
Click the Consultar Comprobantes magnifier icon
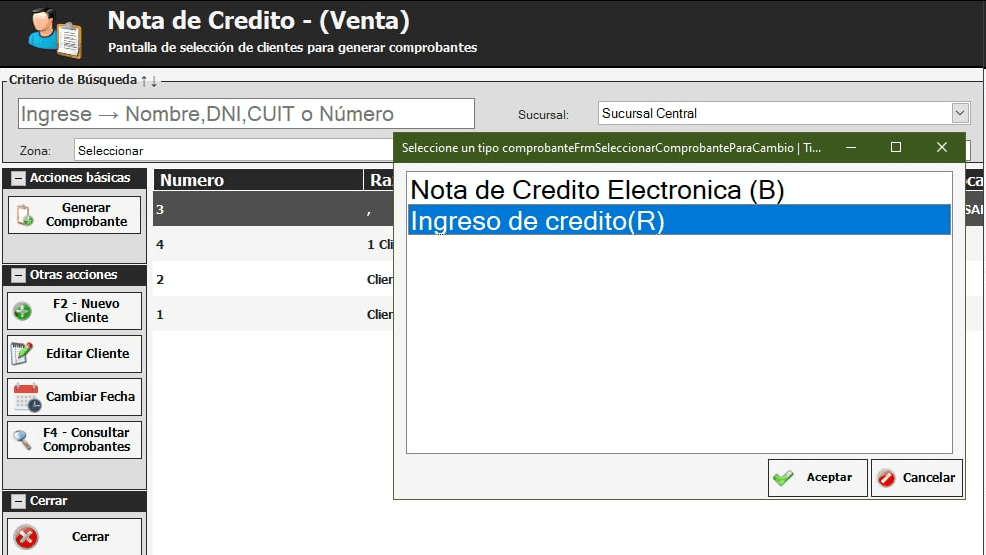coord(22,440)
